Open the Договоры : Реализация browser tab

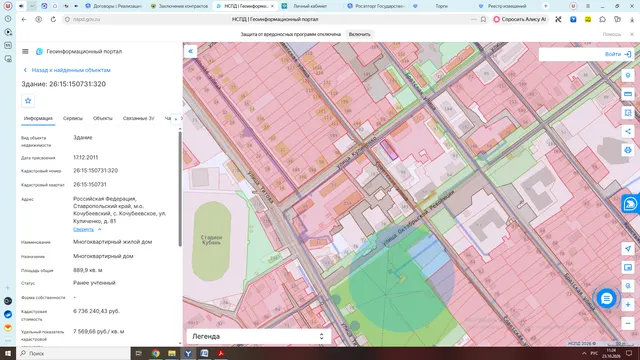coord(113,6)
